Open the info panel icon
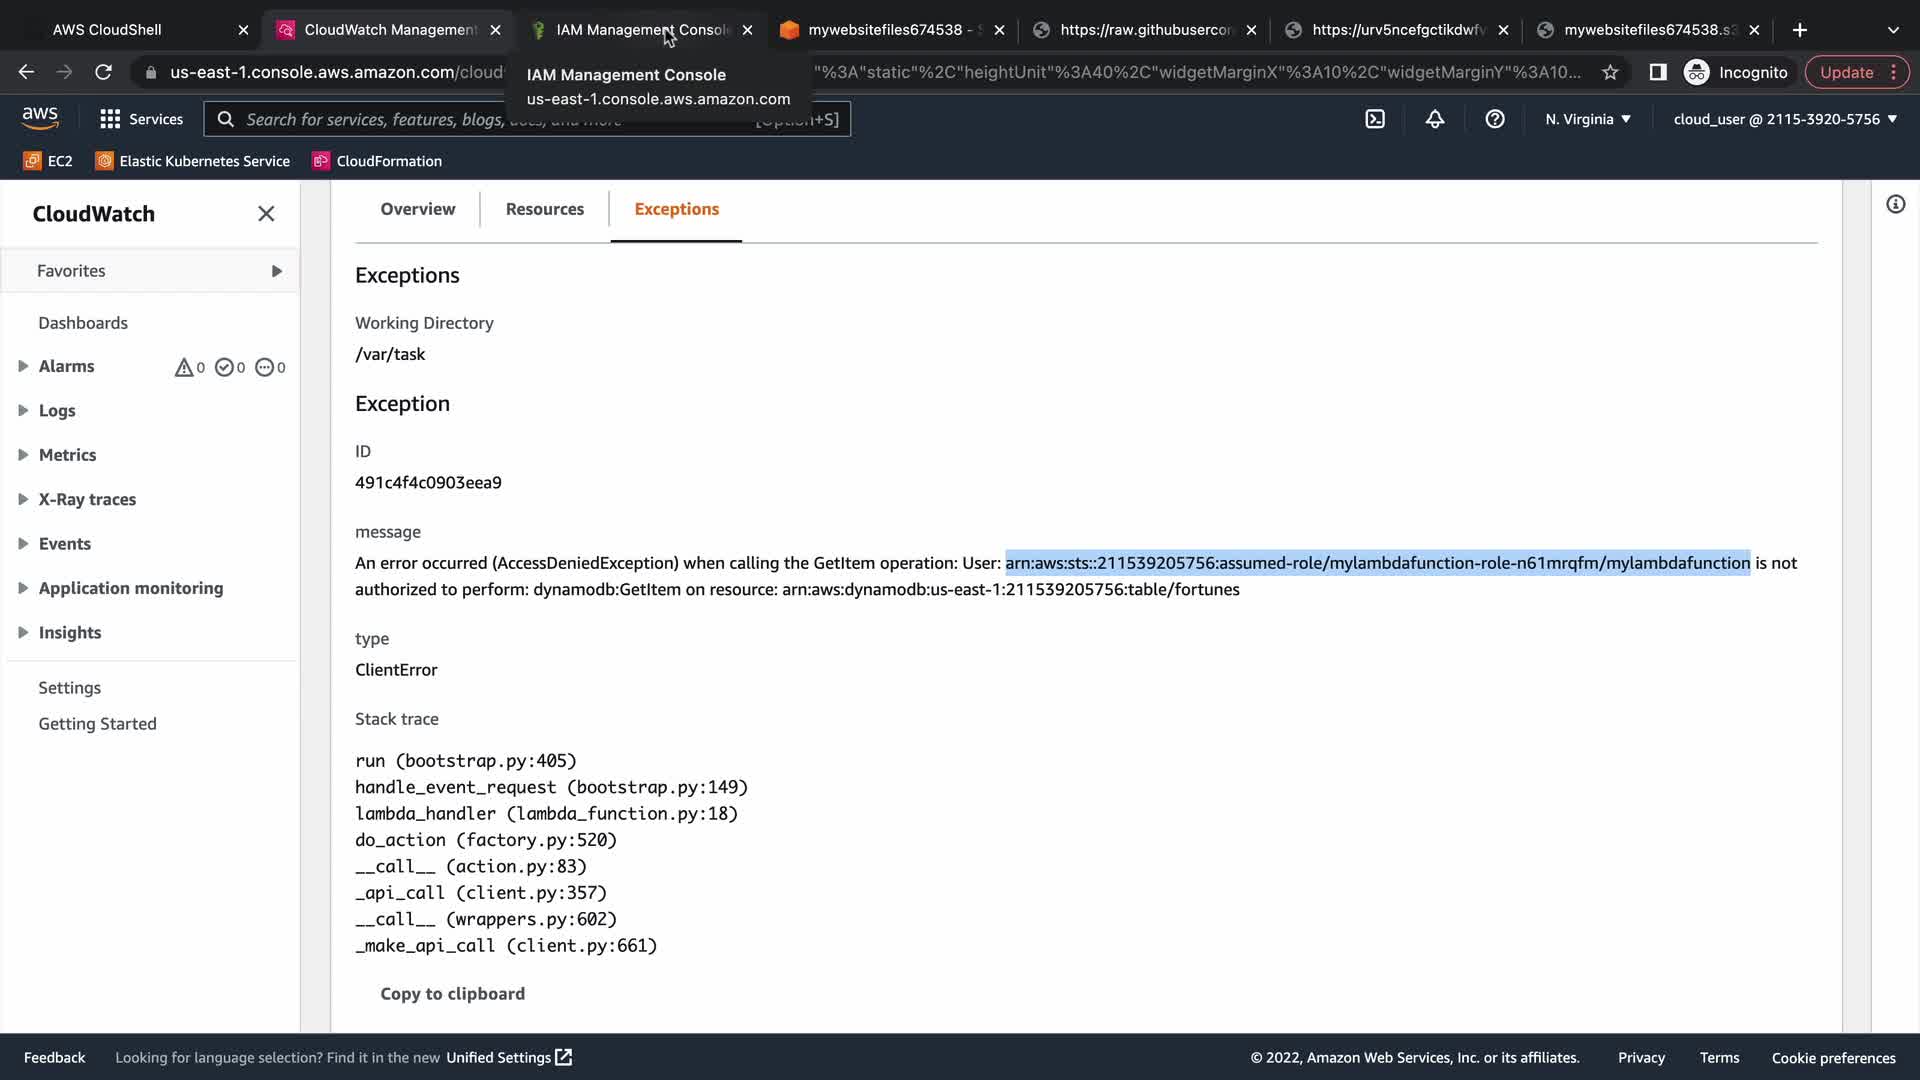 tap(1895, 205)
